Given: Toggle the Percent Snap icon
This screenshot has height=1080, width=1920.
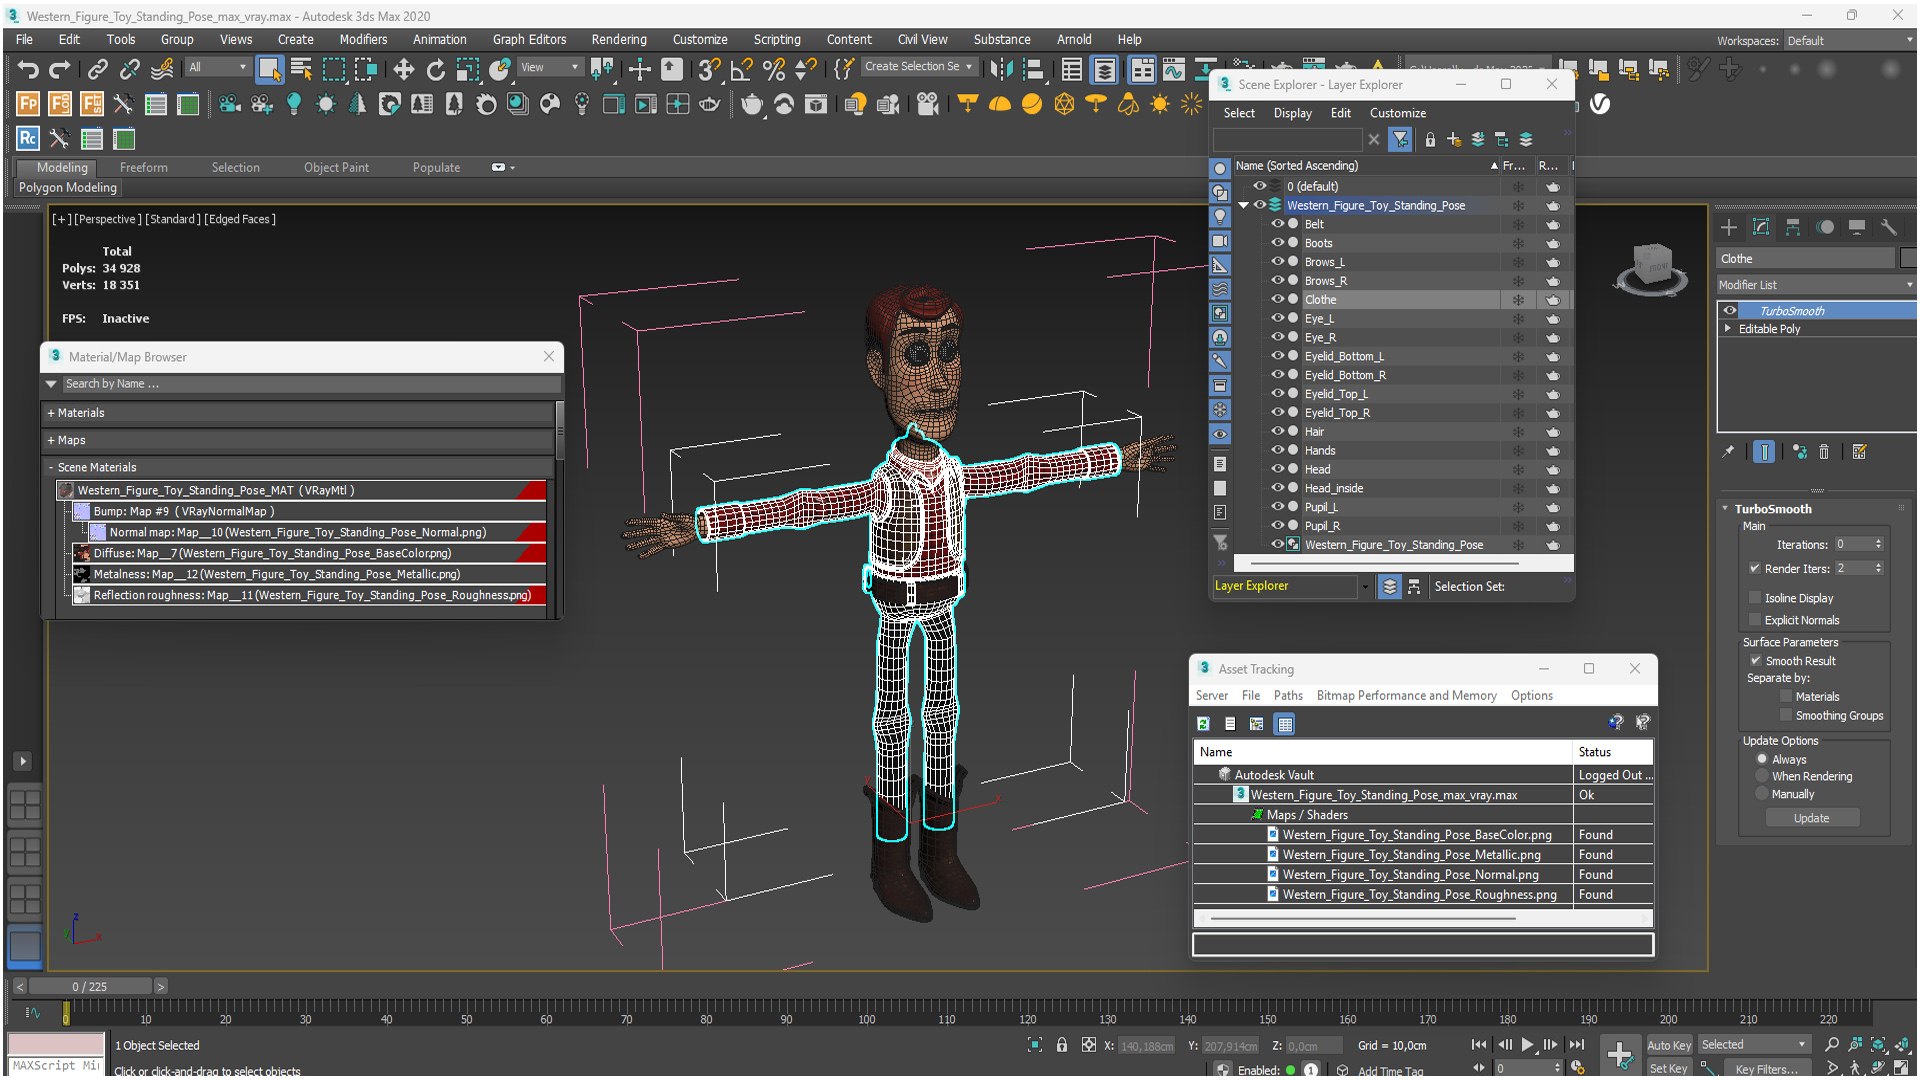Looking at the screenshot, I should 773,69.
